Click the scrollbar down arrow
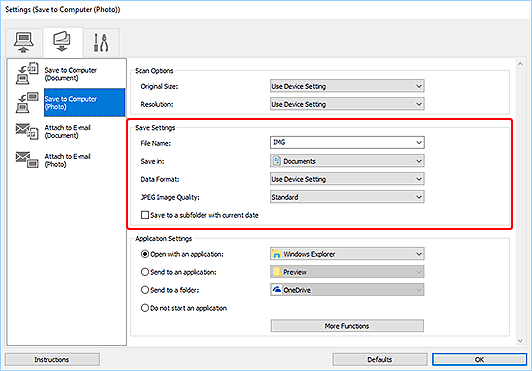 tap(520, 340)
